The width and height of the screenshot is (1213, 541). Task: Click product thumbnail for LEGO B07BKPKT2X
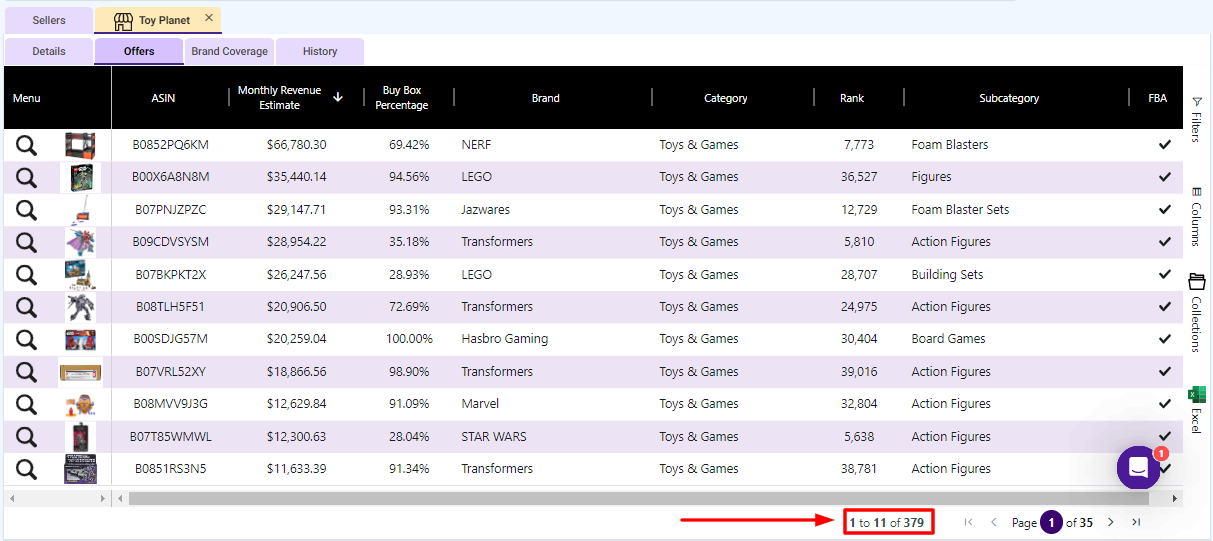(80, 275)
